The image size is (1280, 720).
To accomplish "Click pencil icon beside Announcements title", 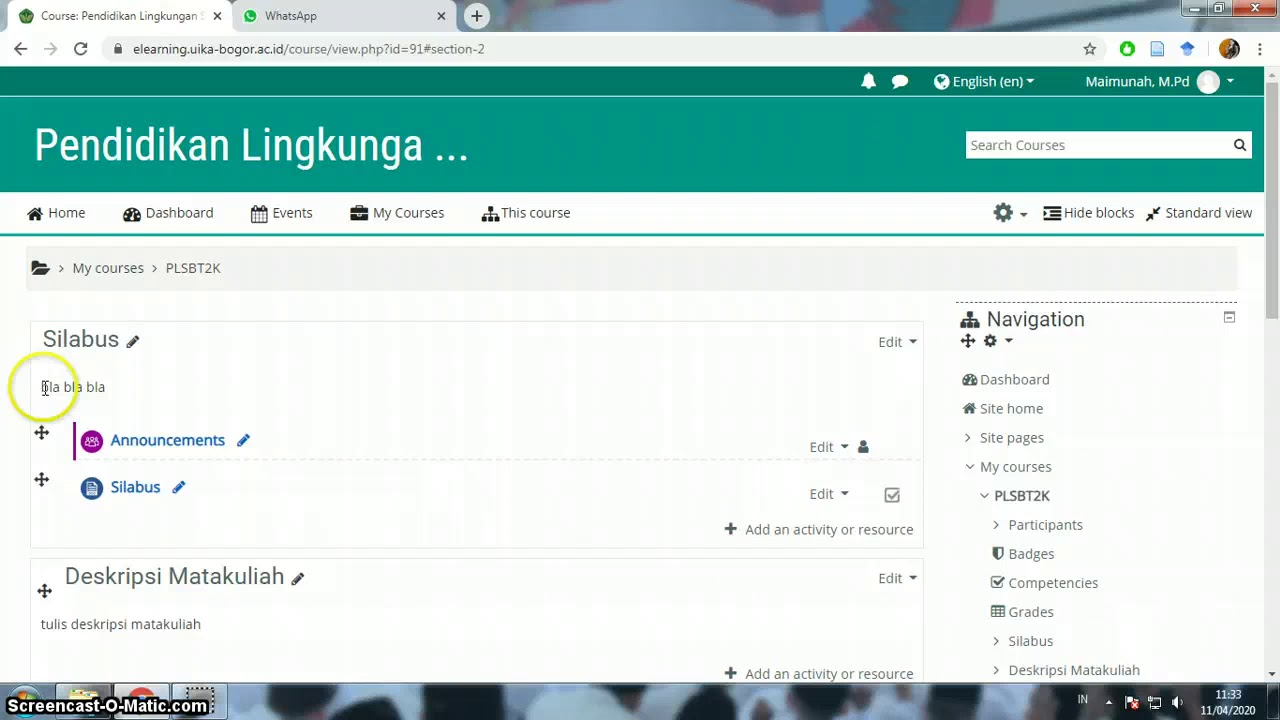I will (x=243, y=441).
